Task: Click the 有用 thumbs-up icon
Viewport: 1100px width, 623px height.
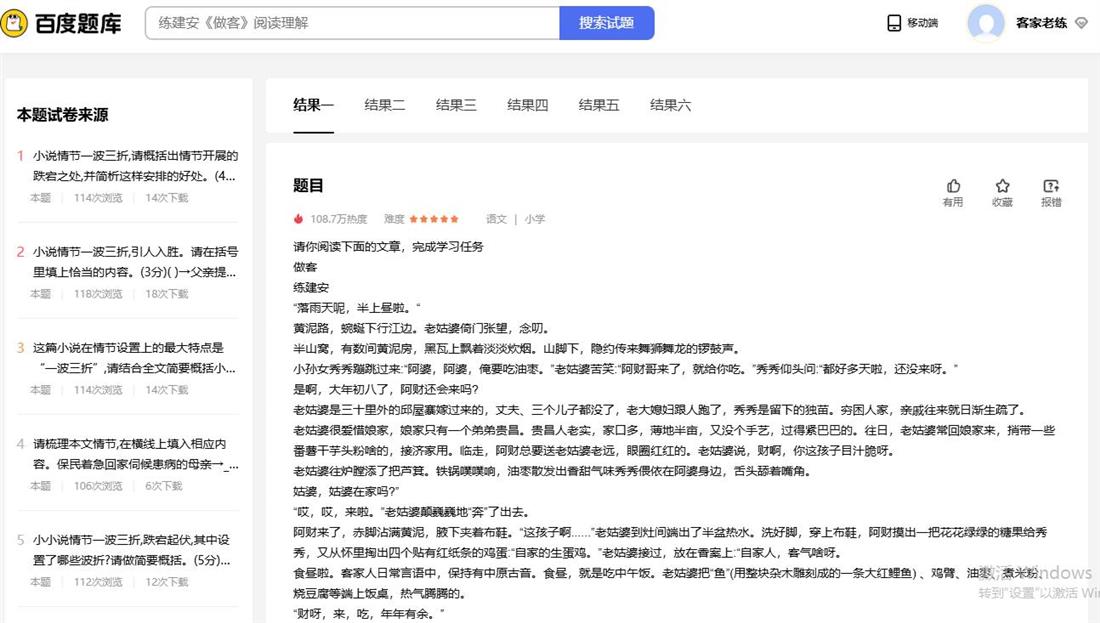Action: (953, 186)
